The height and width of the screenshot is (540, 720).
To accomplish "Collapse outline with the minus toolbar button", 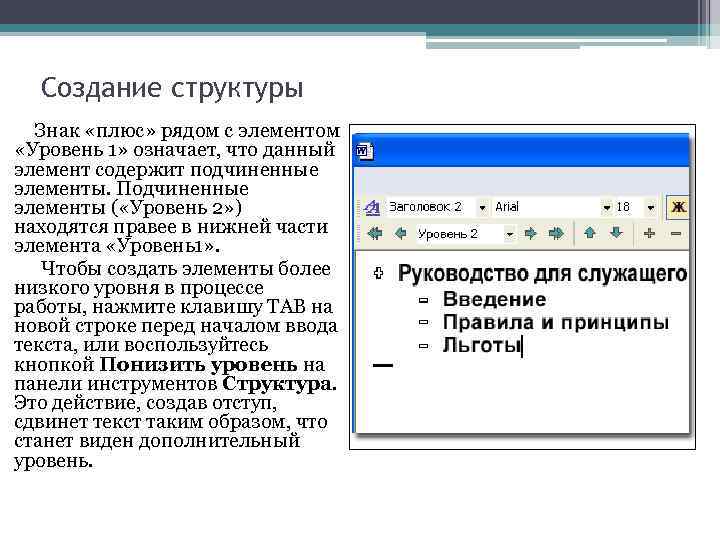I will point(675,234).
